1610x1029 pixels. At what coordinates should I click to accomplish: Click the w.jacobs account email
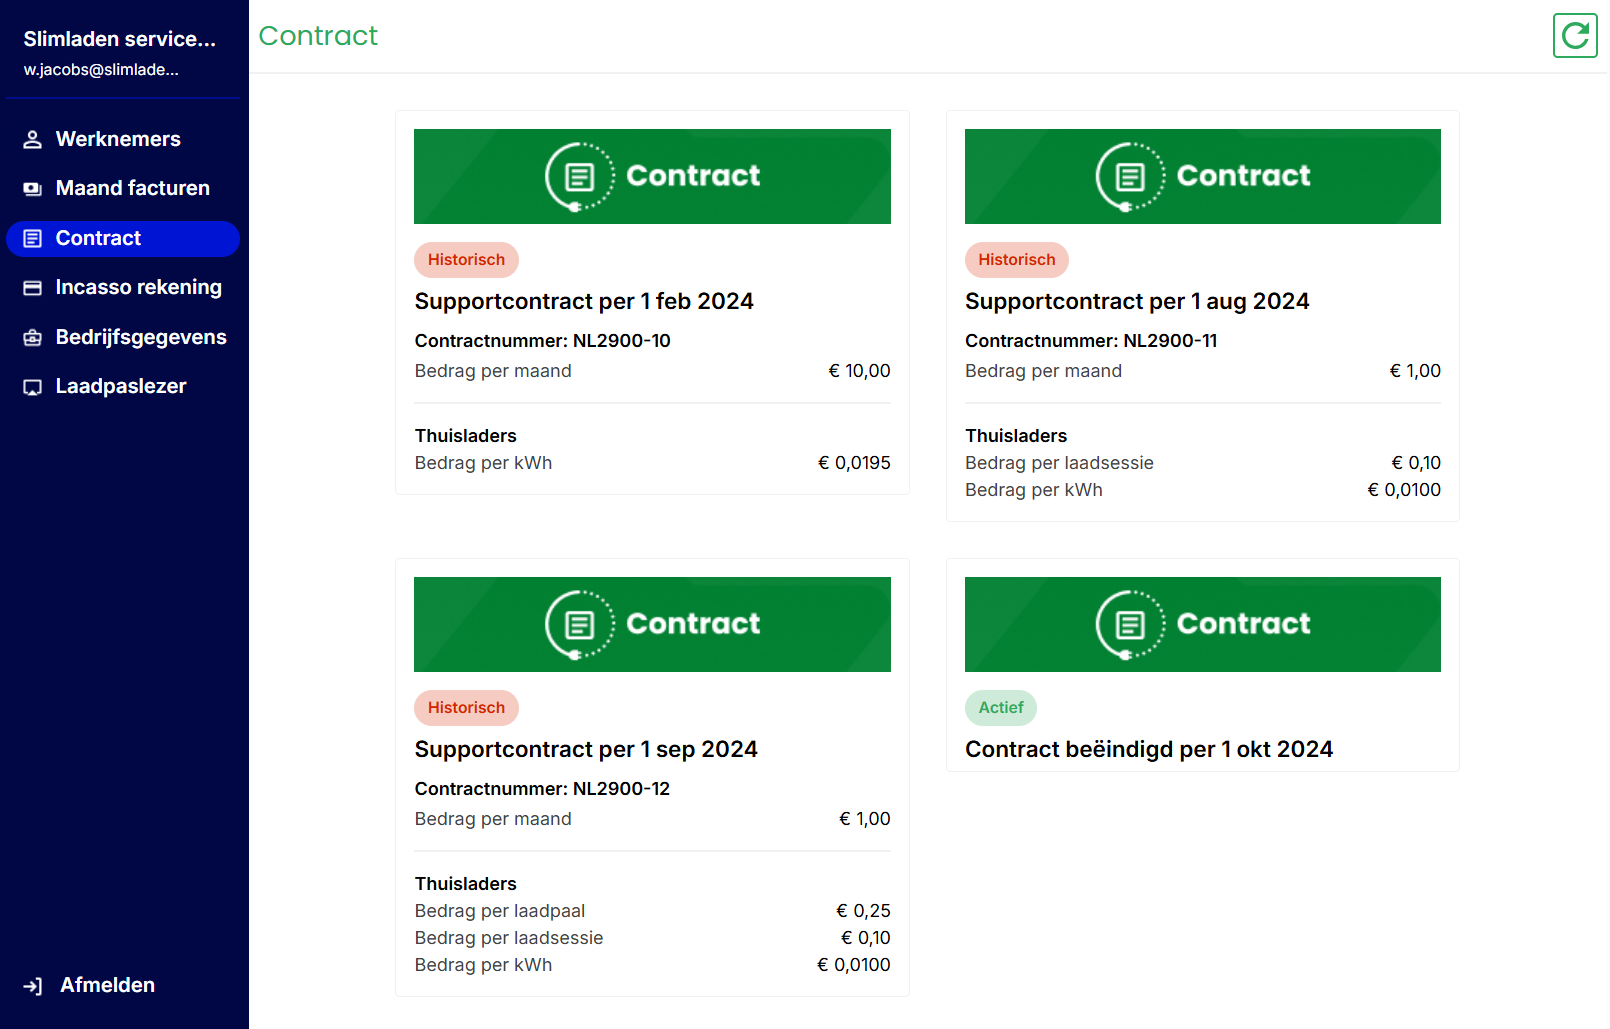[x=101, y=70]
